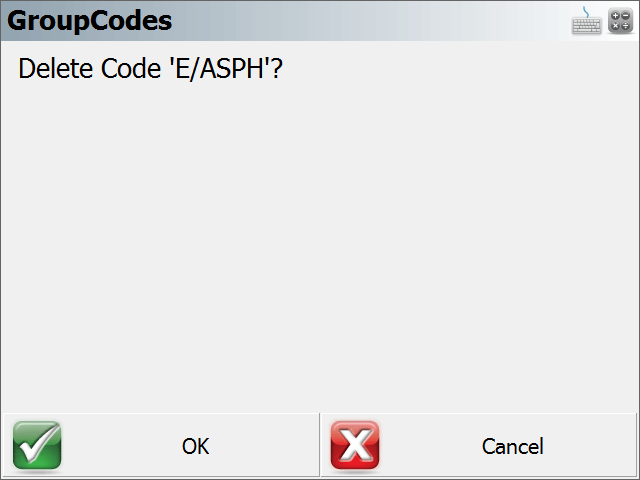This screenshot has height=480, width=640.
Task: Click the "Delete Code 'E/ASPH'?" message
Action: pyautogui.click(x=150, y=69)
